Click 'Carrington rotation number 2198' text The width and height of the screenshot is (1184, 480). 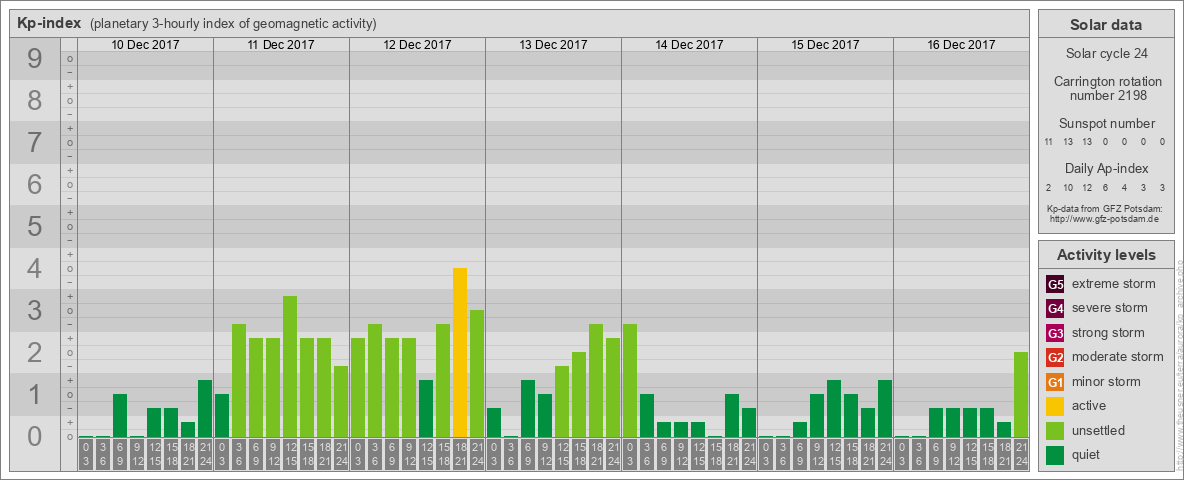point(1108,88)
